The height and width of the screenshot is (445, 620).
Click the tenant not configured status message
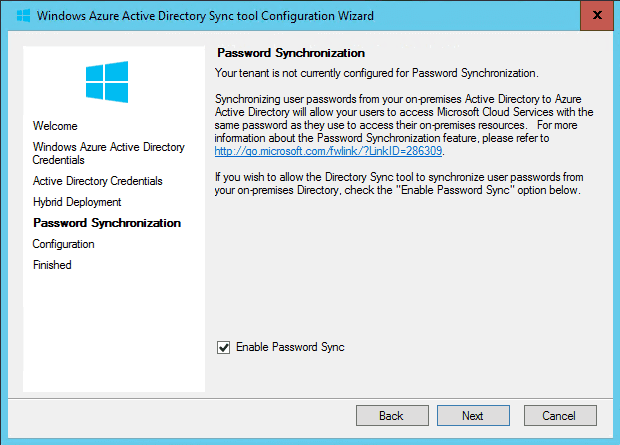coord(376,73)
